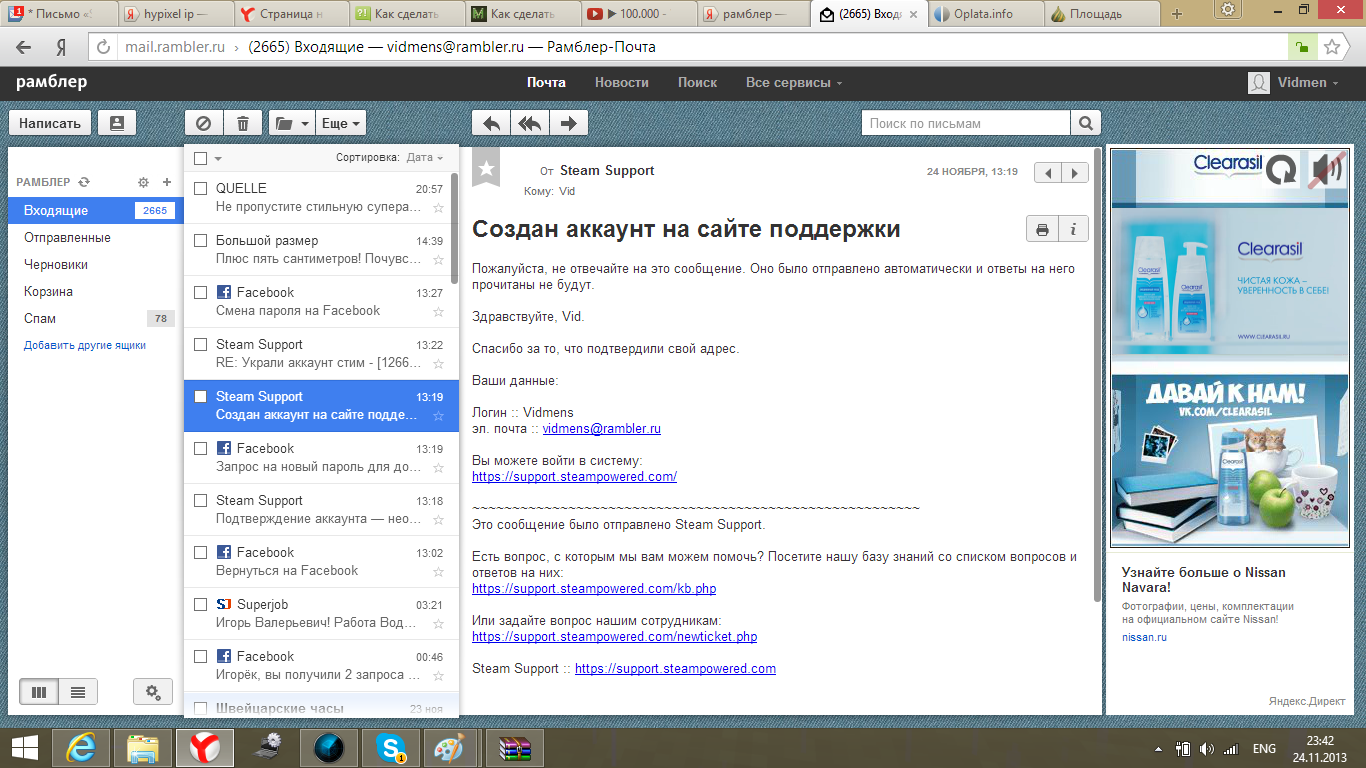
Task: Switch to list layout view icon
Action: (x=77, y=691)
